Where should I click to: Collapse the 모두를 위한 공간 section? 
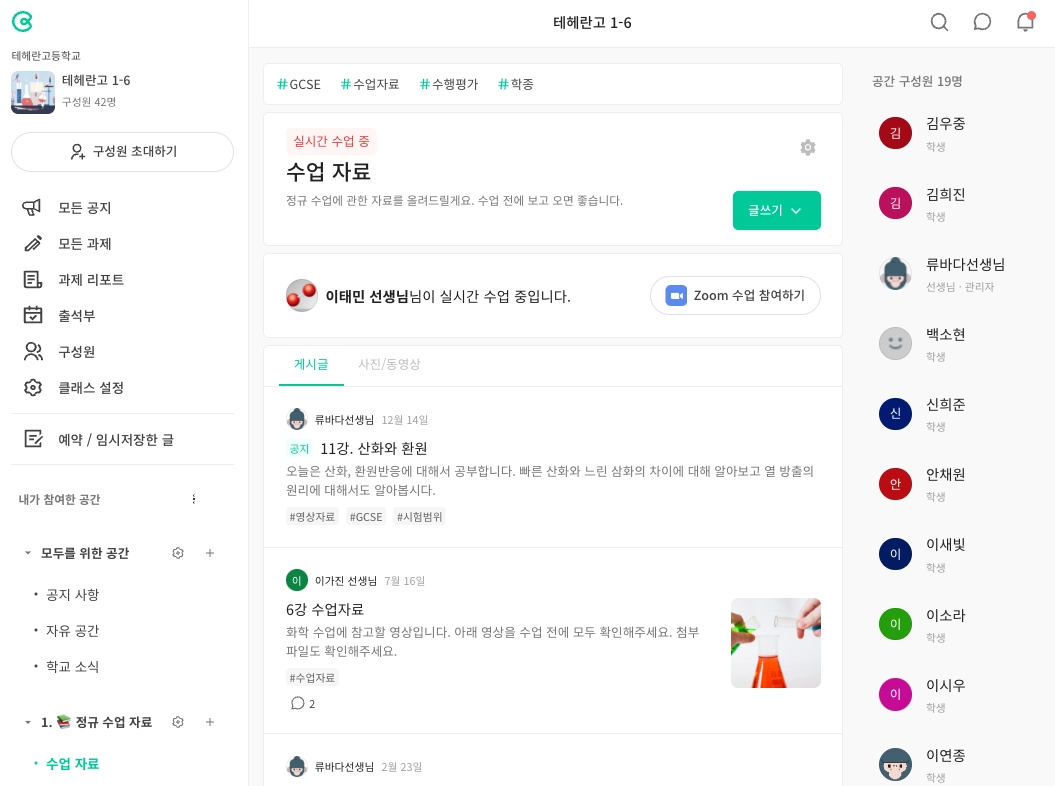pyautogui.click(x=28, y=553)
